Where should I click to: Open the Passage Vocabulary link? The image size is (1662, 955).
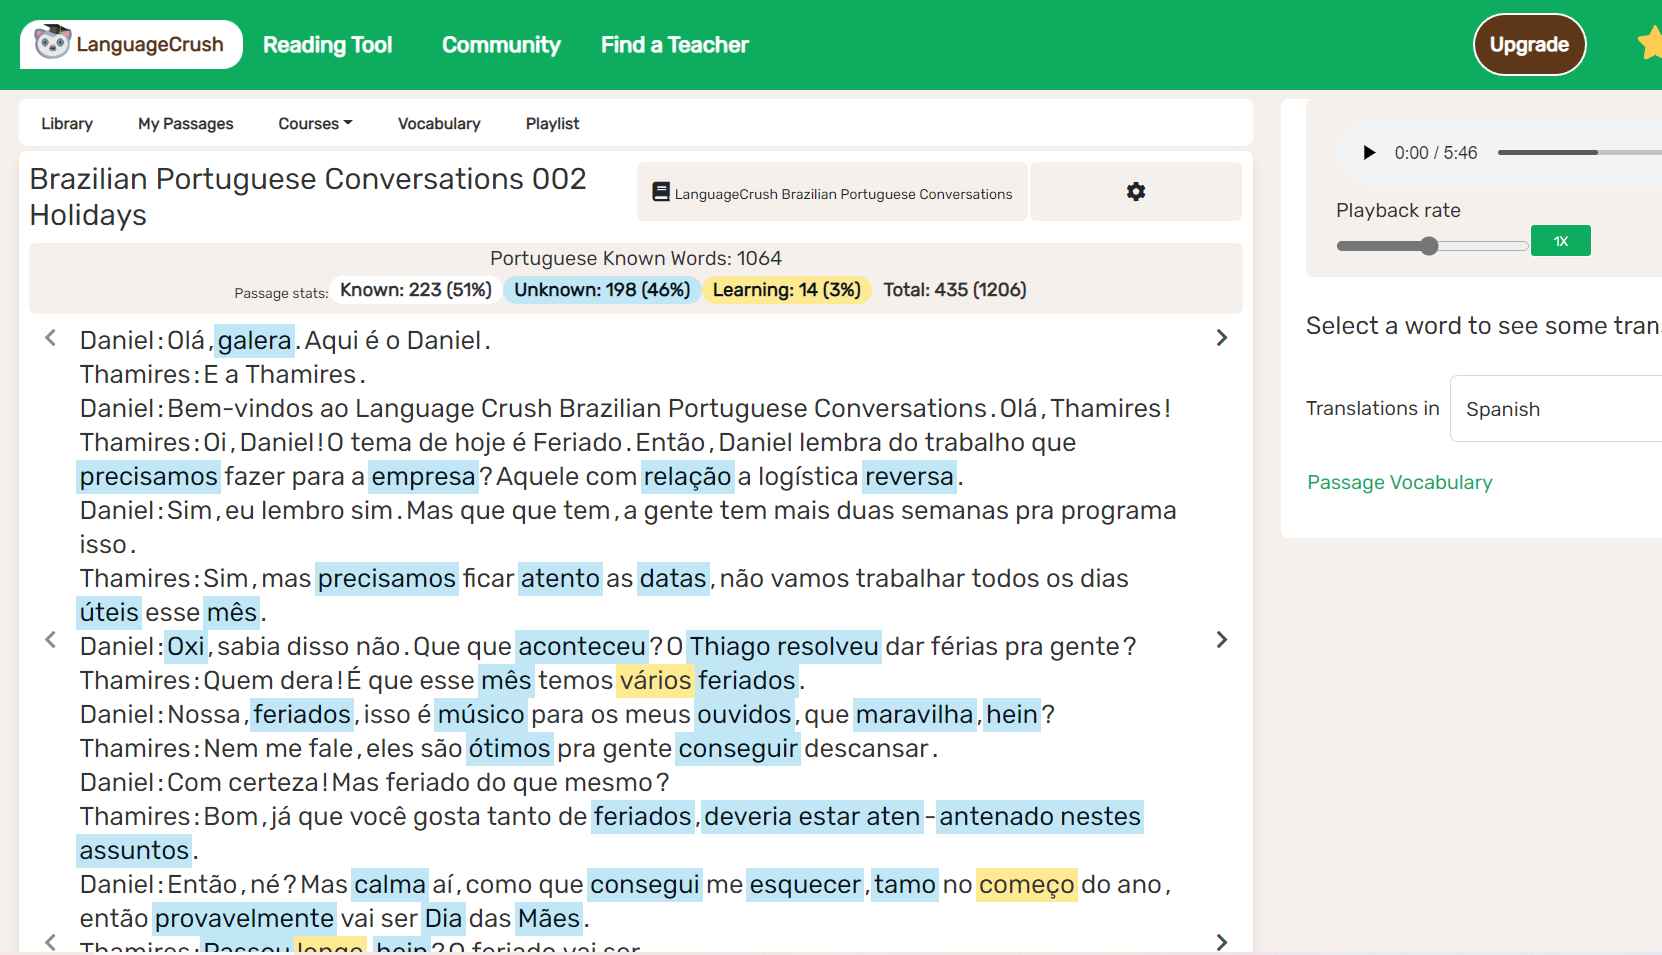coord(1399,483)
